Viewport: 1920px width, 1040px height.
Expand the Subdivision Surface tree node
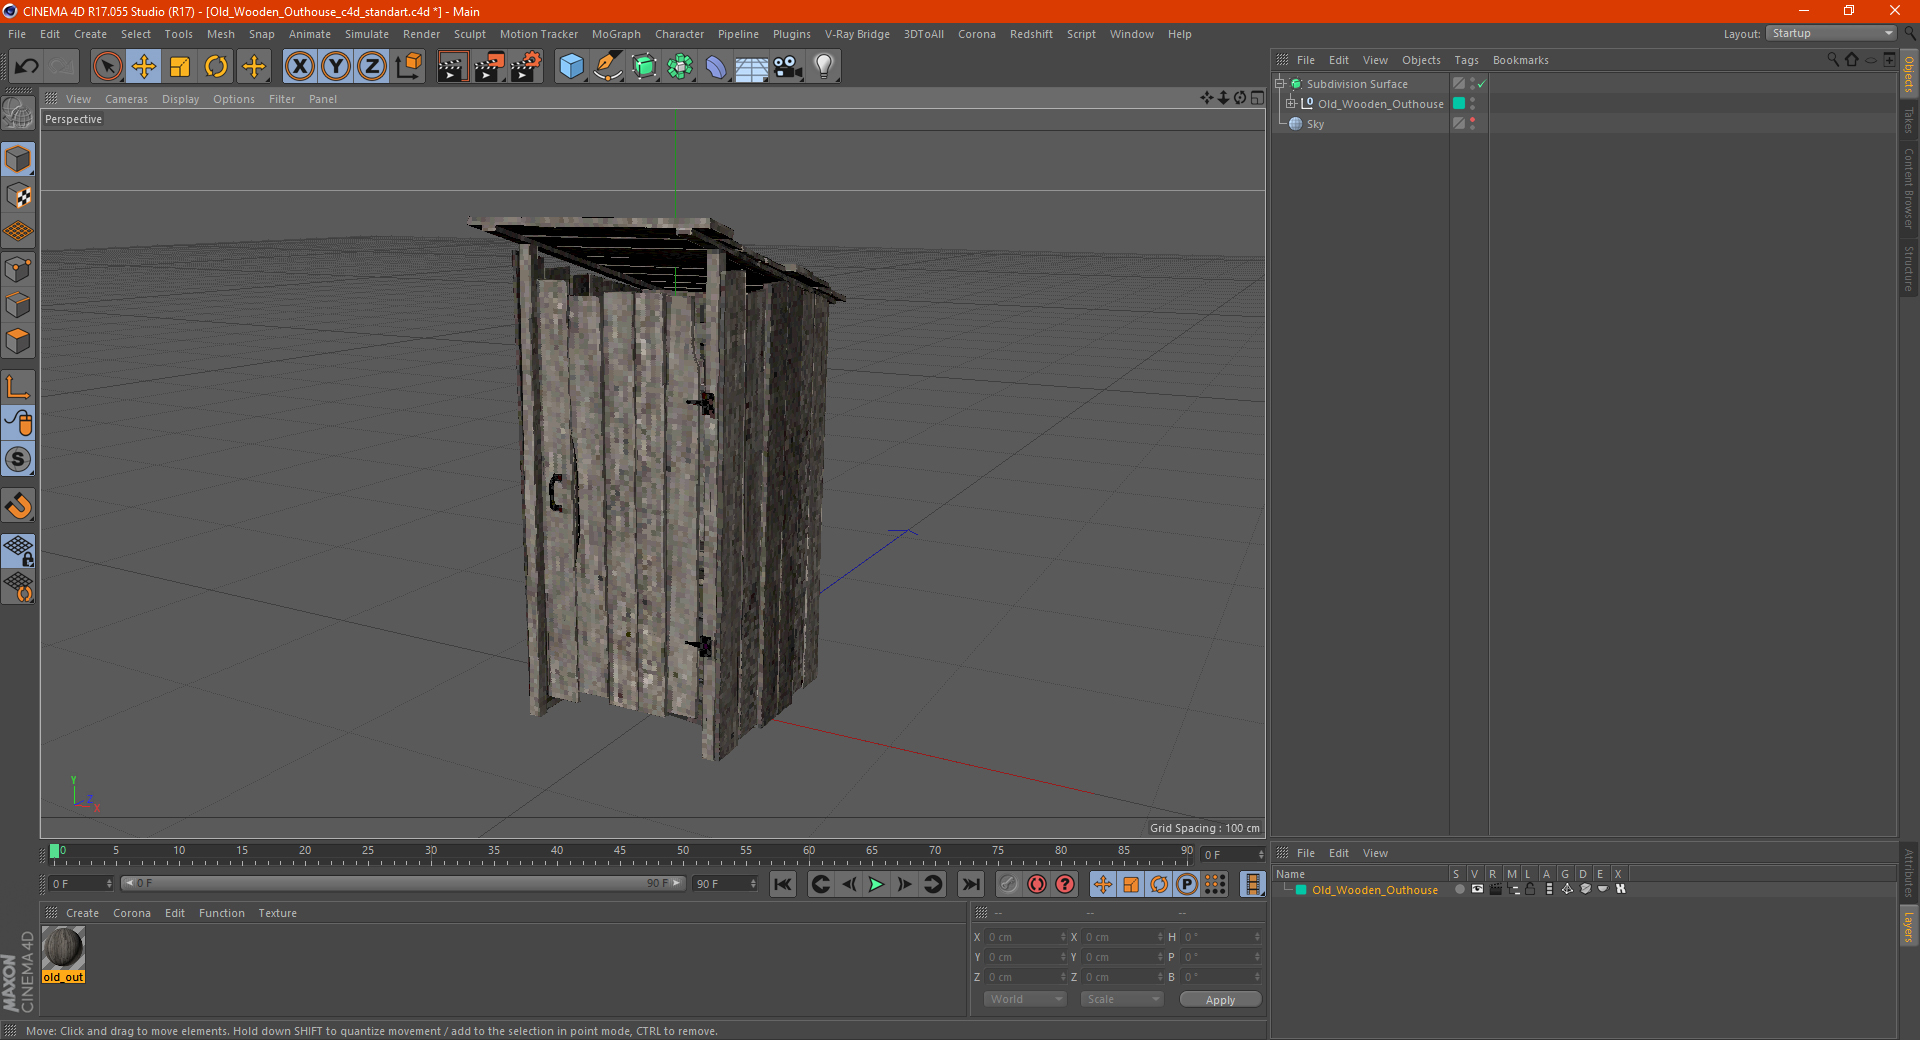tap(1279, 84)
